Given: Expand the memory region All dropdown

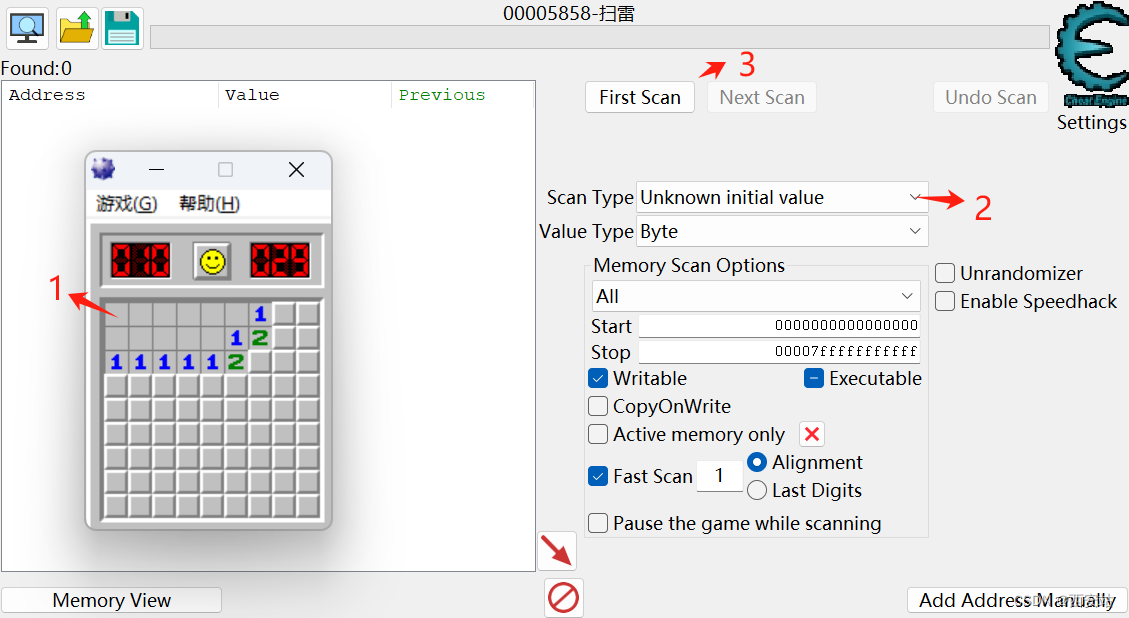Looking at the screenshot, I should click(756, 296).
